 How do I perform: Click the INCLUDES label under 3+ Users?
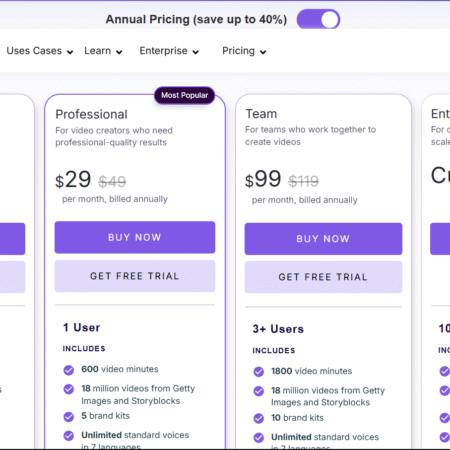(274, 351)
